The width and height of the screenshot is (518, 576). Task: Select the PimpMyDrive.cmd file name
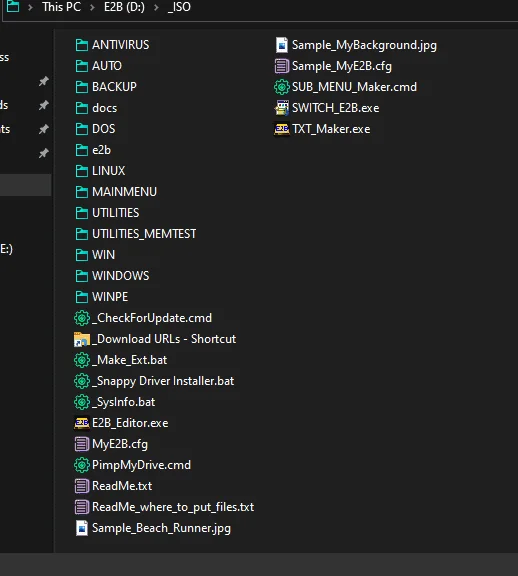[141, 465]
